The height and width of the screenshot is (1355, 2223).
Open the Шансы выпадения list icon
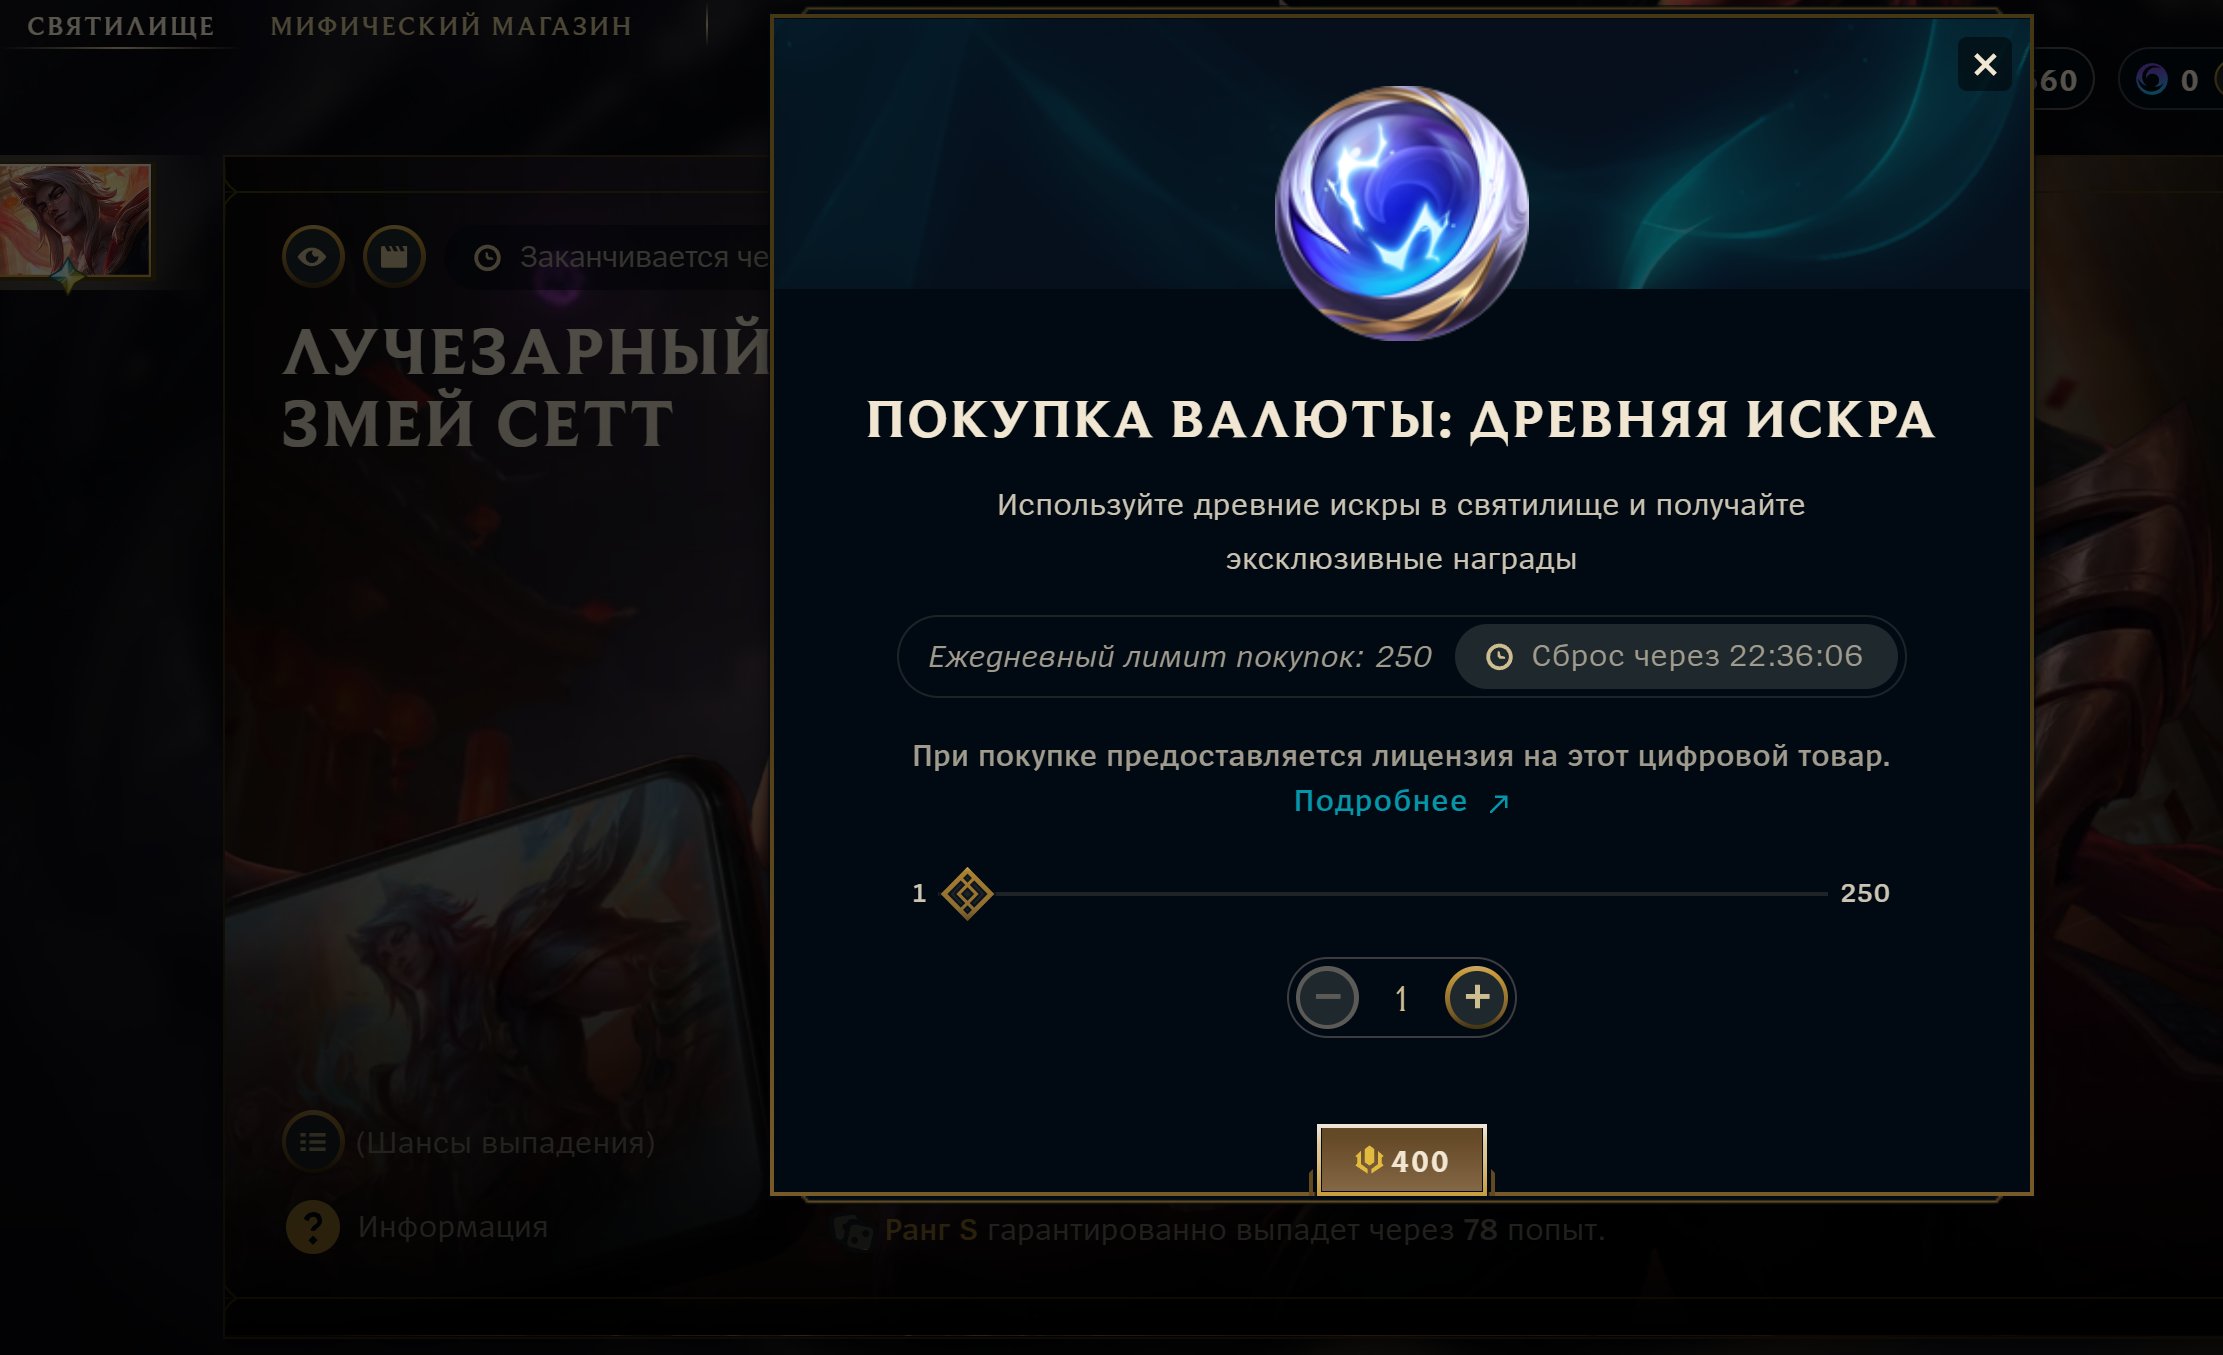pyautogui.click(x=313, y=1142)
